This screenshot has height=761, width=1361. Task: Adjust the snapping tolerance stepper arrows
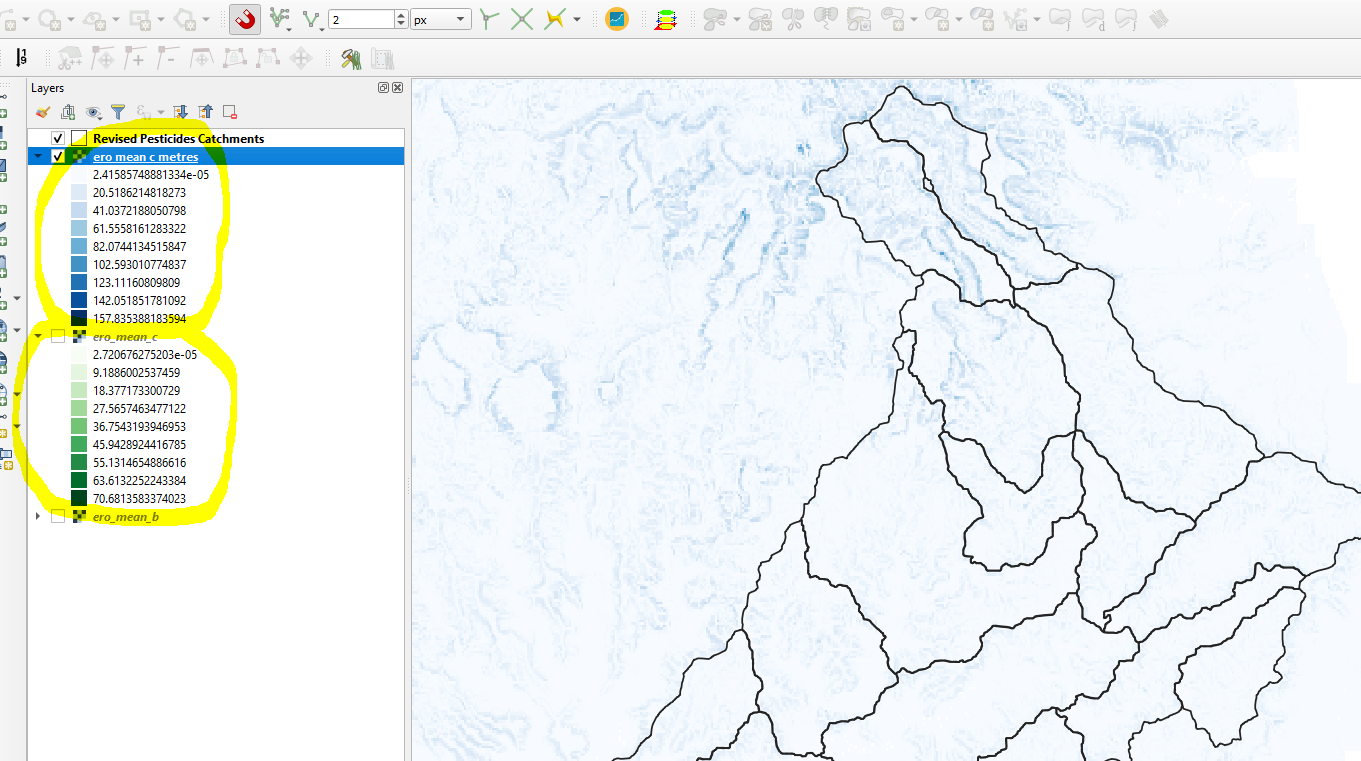coord(401,19)
